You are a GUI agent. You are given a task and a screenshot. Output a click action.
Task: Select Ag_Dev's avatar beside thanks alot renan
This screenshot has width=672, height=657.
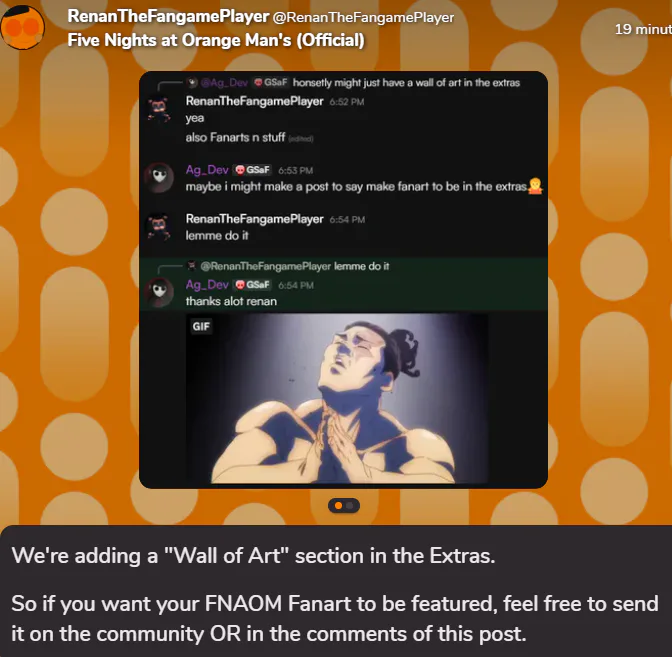click(x=159, y=292)
